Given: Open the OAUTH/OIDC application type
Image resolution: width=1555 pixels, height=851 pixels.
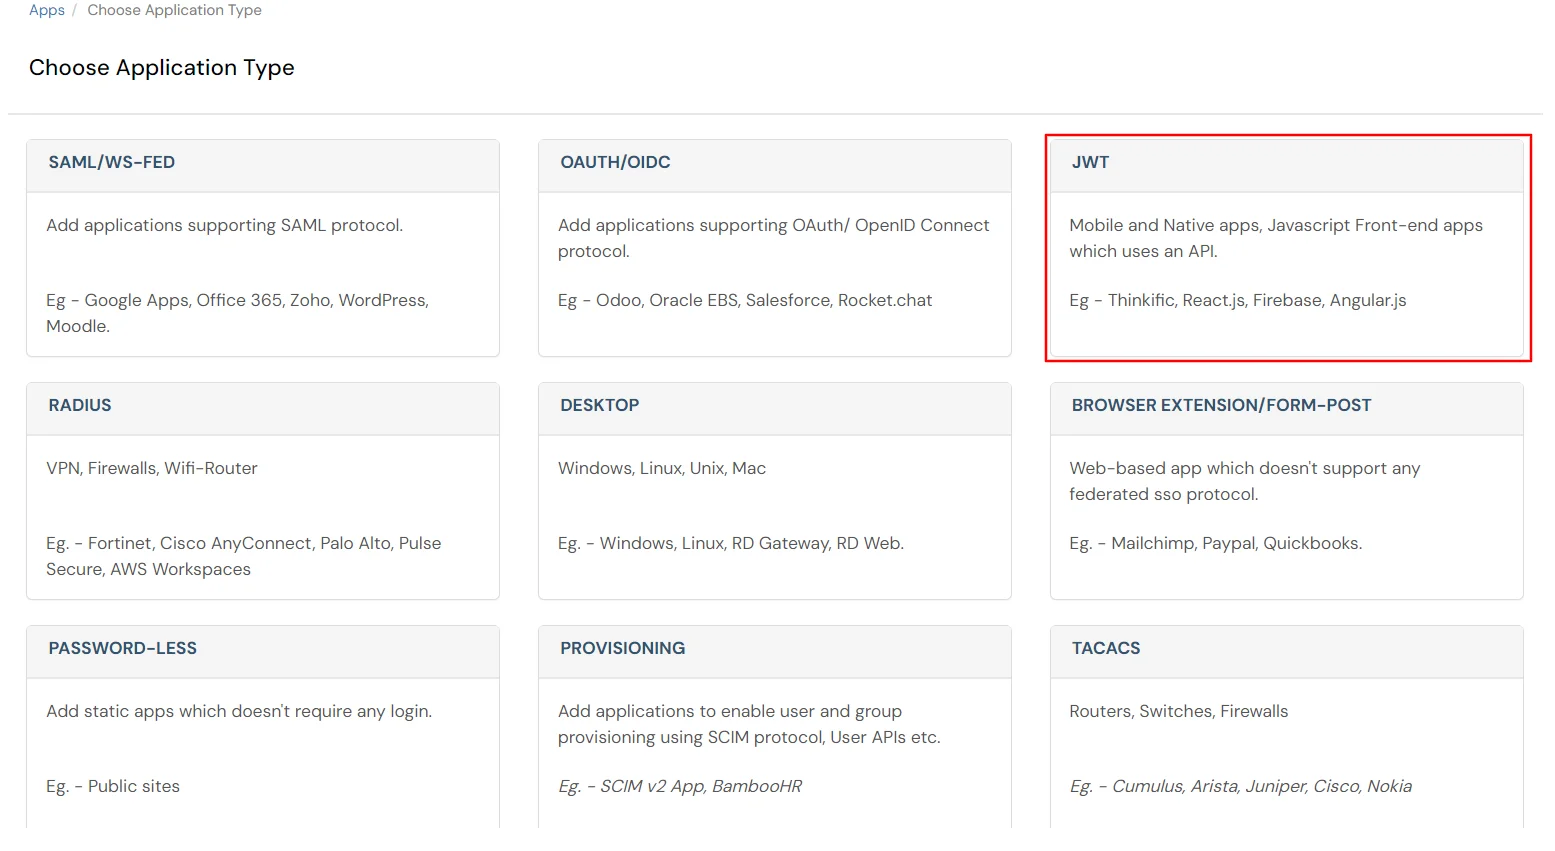Looking at the screenshot, I should pos(615,163).
